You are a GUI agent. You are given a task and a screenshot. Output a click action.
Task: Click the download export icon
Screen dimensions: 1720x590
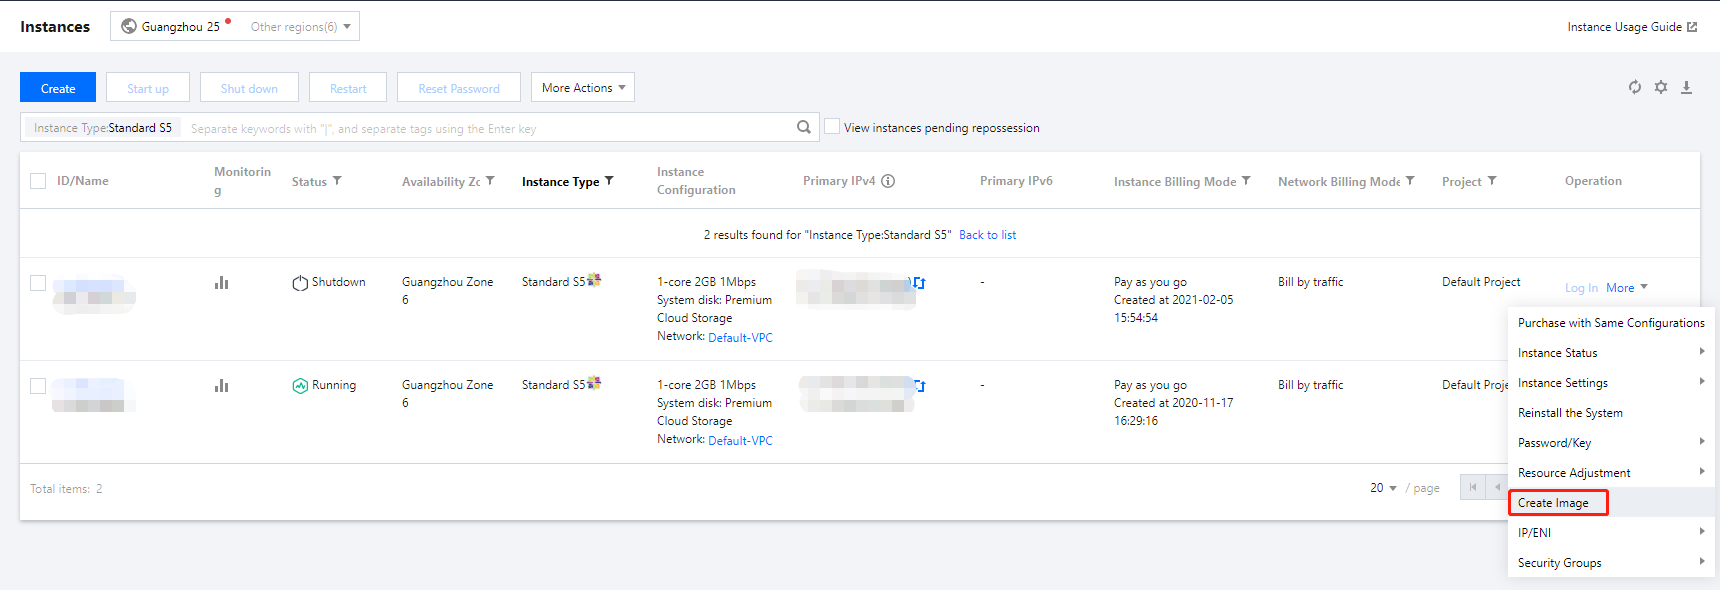[x=1686, y=87]
